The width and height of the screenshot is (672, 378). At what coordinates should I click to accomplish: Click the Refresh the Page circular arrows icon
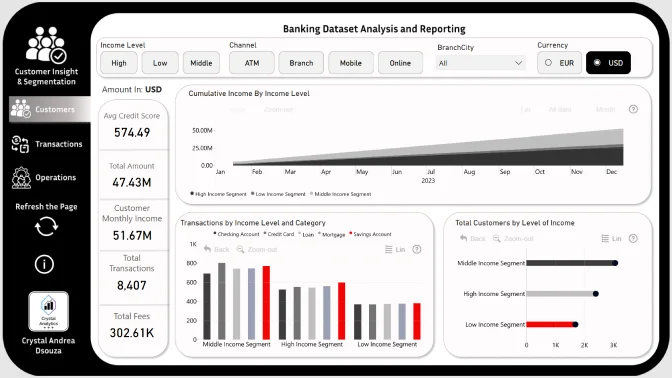tap(46, 226)
